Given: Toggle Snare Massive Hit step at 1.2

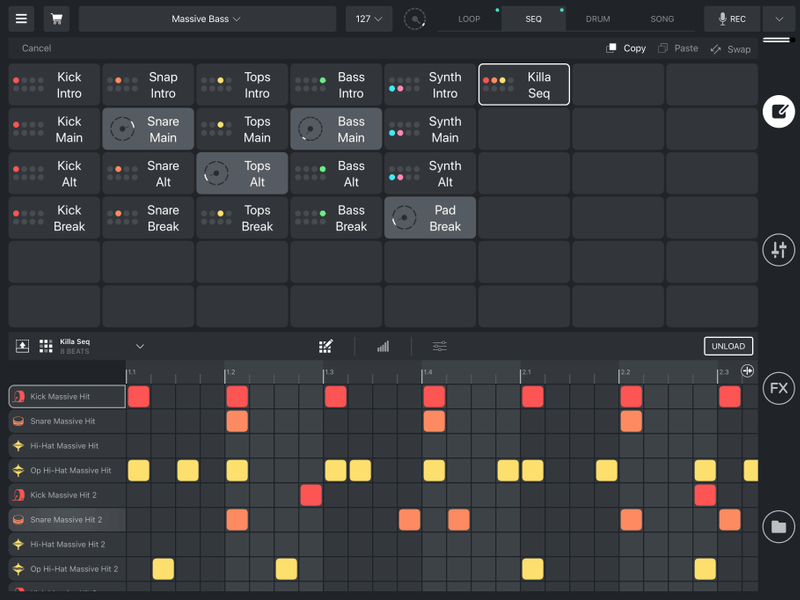Looking at the screenshot, I should 237,421.
